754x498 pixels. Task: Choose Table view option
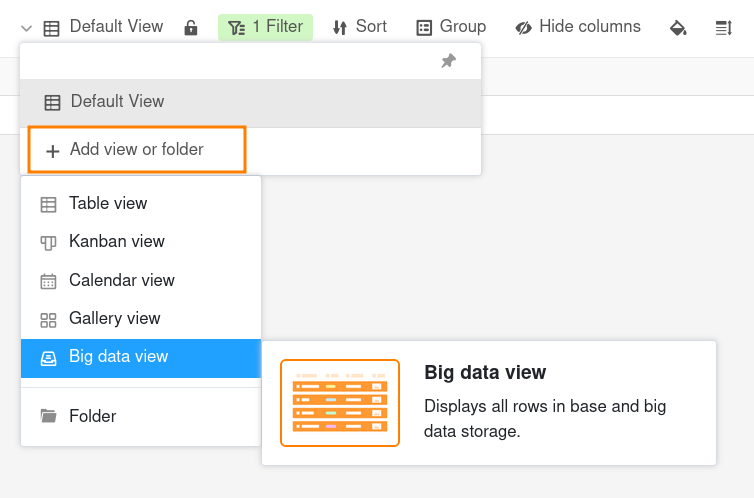108,204
